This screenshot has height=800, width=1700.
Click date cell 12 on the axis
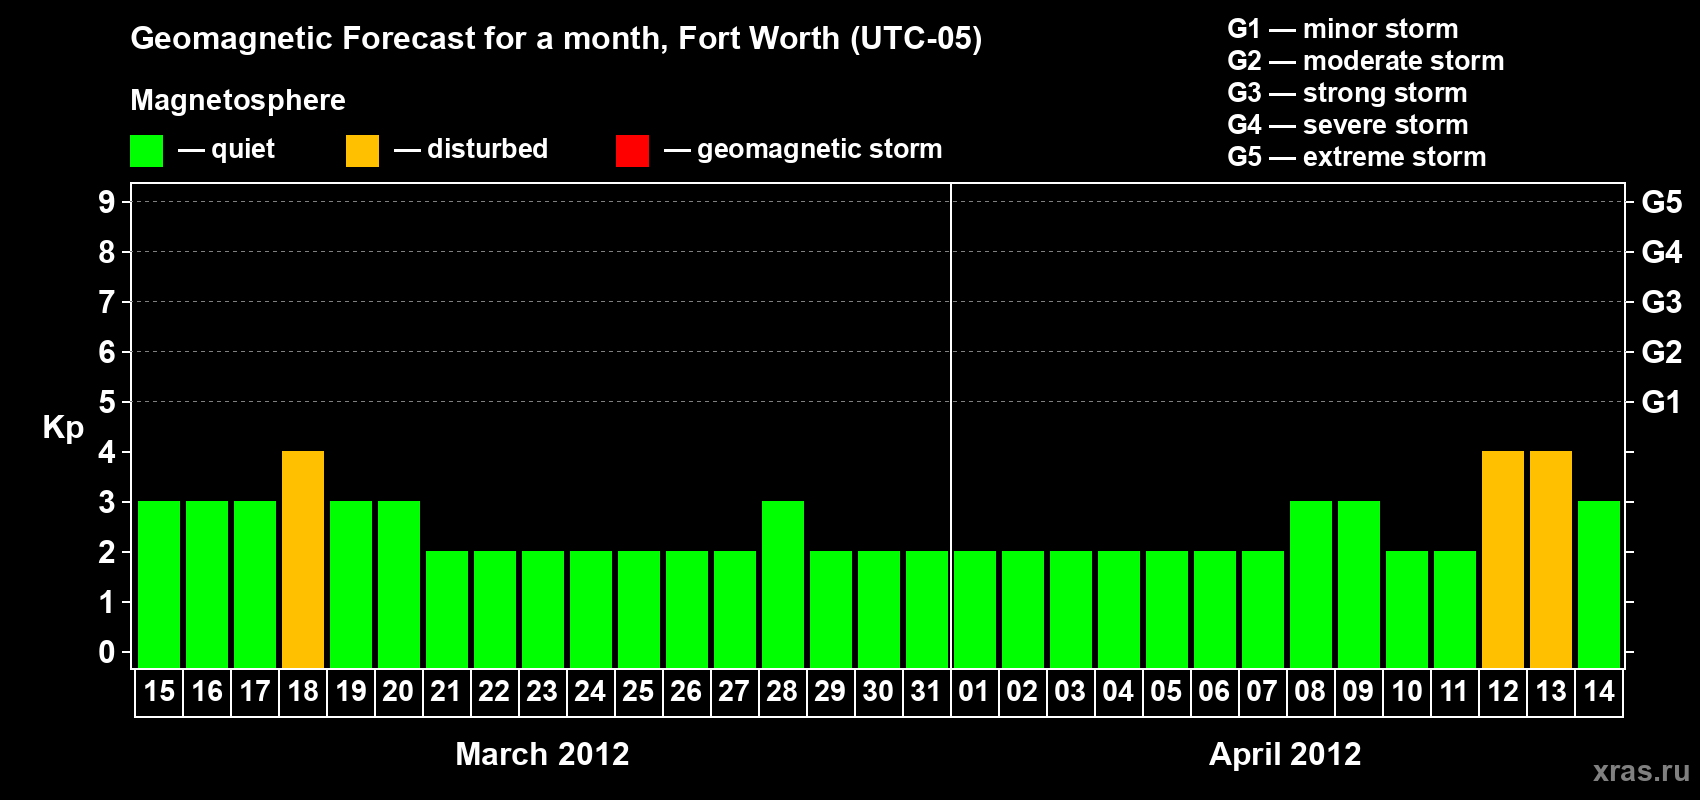(1503, 692)
